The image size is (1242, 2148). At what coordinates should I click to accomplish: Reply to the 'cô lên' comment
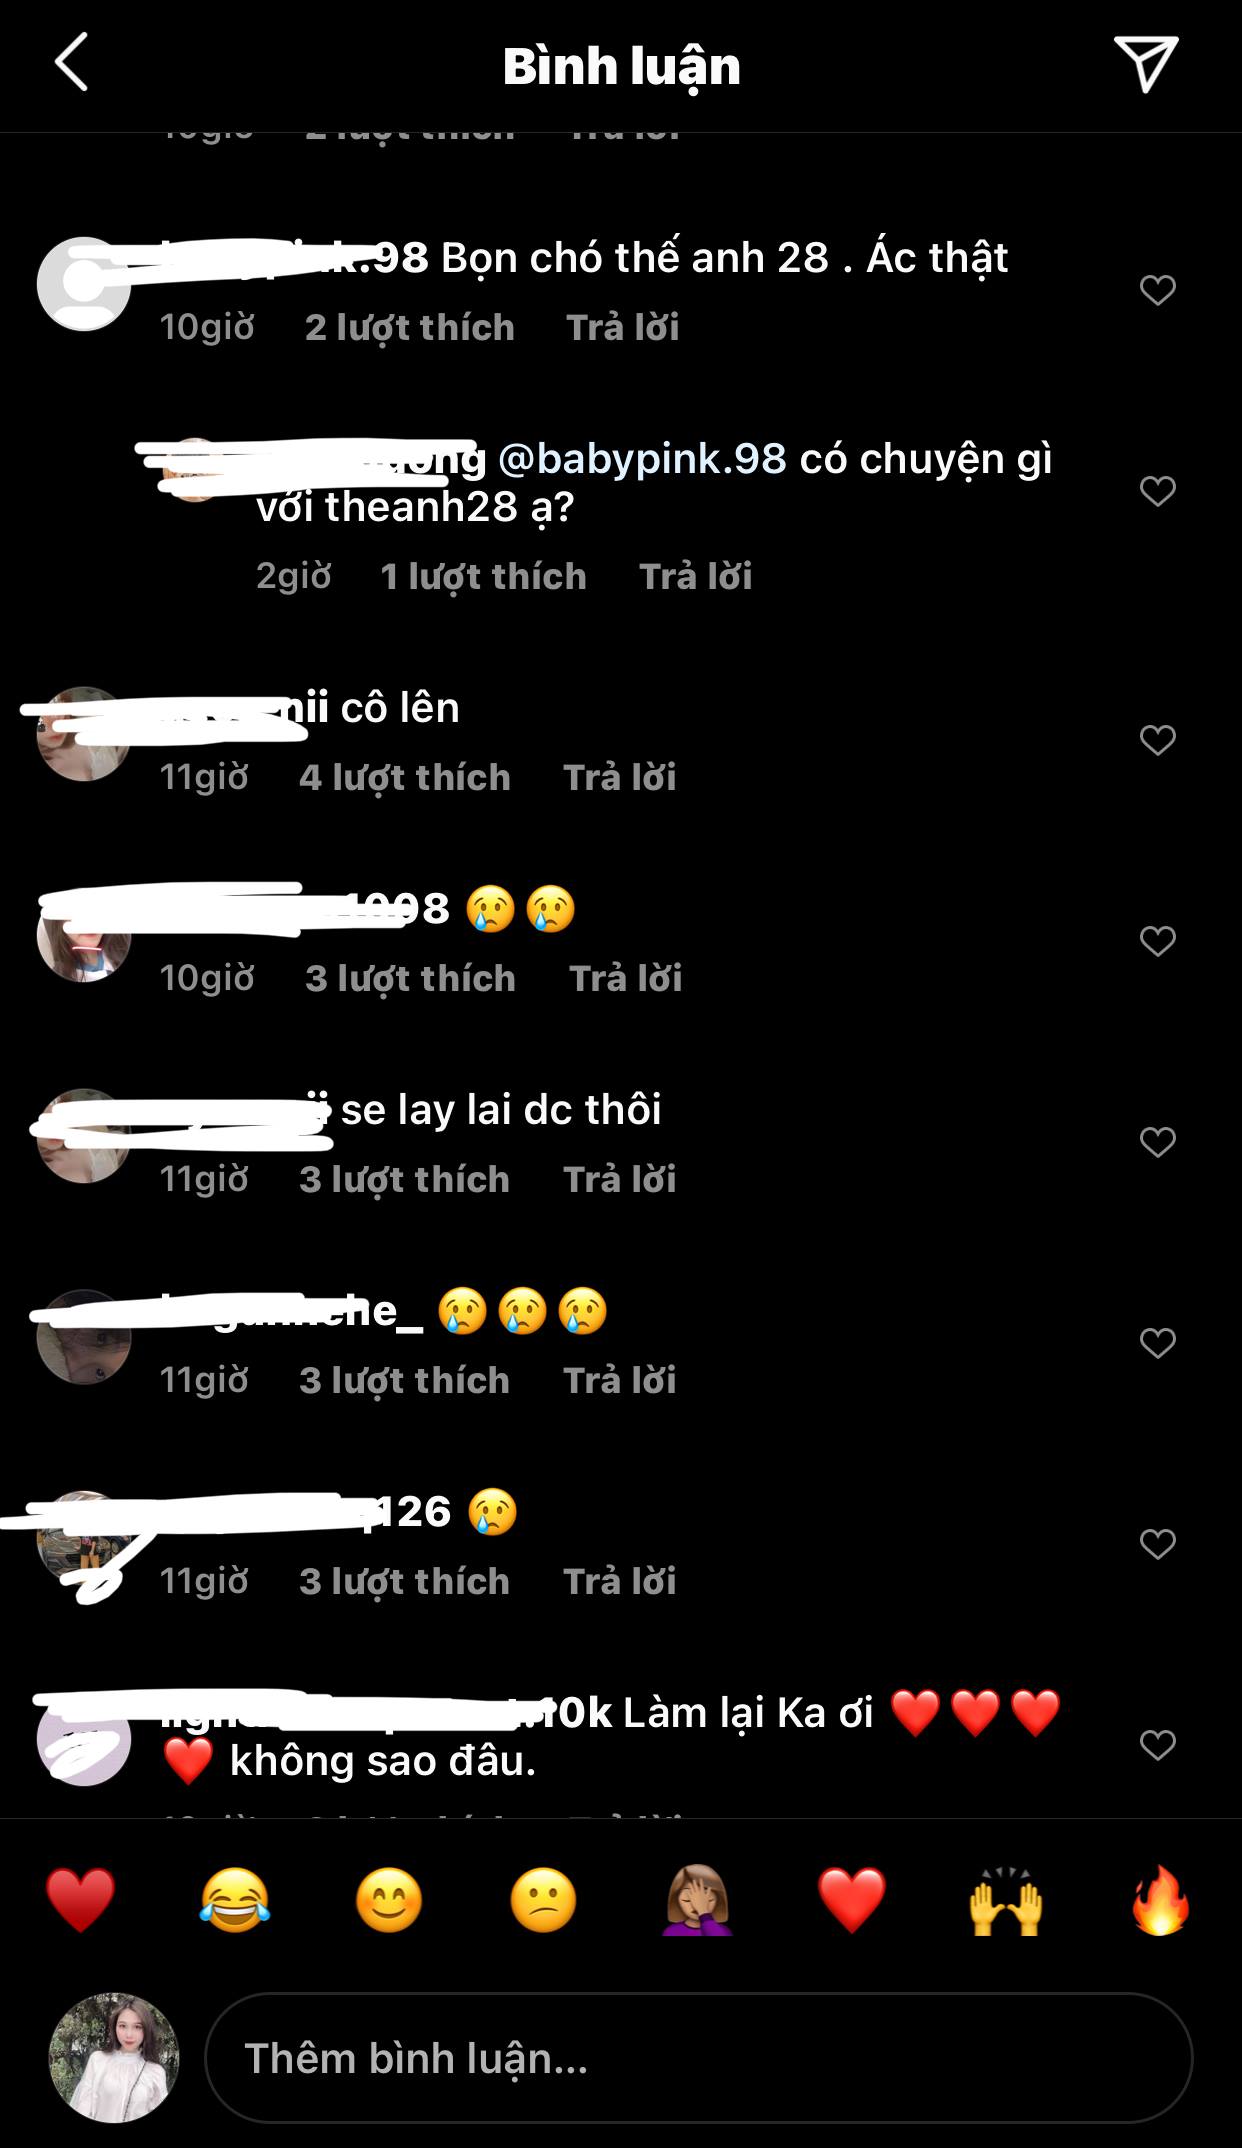620,777
